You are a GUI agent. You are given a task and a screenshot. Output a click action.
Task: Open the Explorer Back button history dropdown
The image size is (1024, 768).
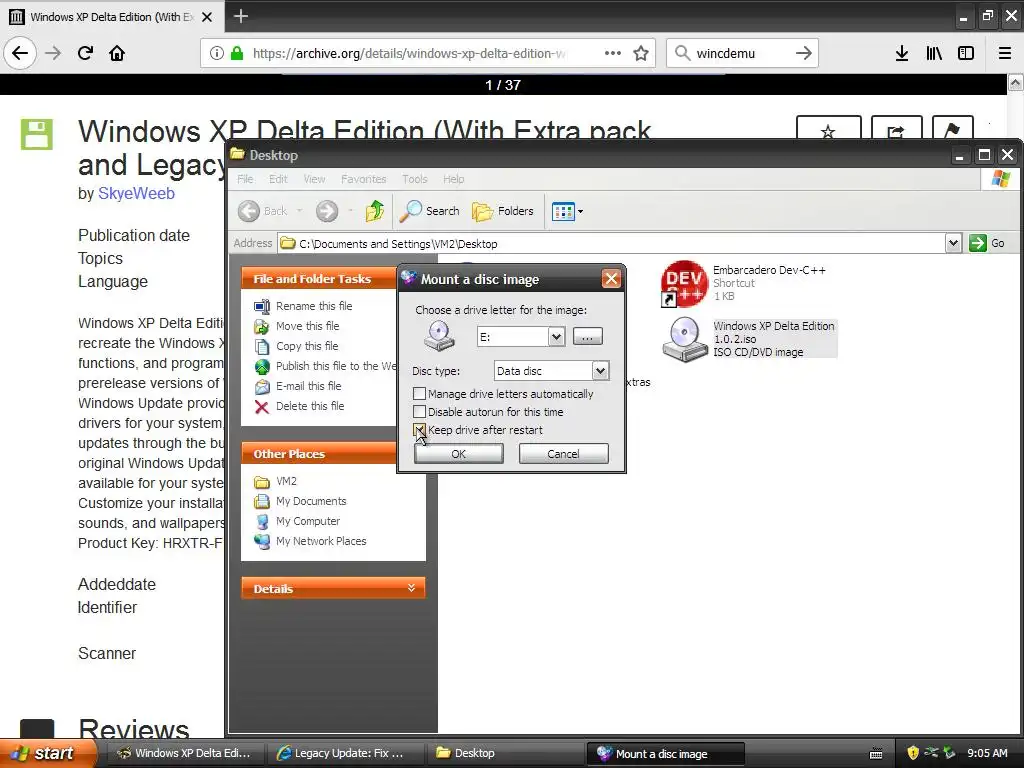(x=300, y=211)
